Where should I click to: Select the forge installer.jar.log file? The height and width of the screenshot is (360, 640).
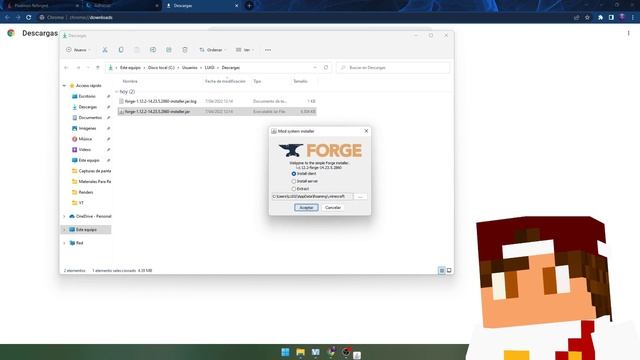(x=217, y=101)
